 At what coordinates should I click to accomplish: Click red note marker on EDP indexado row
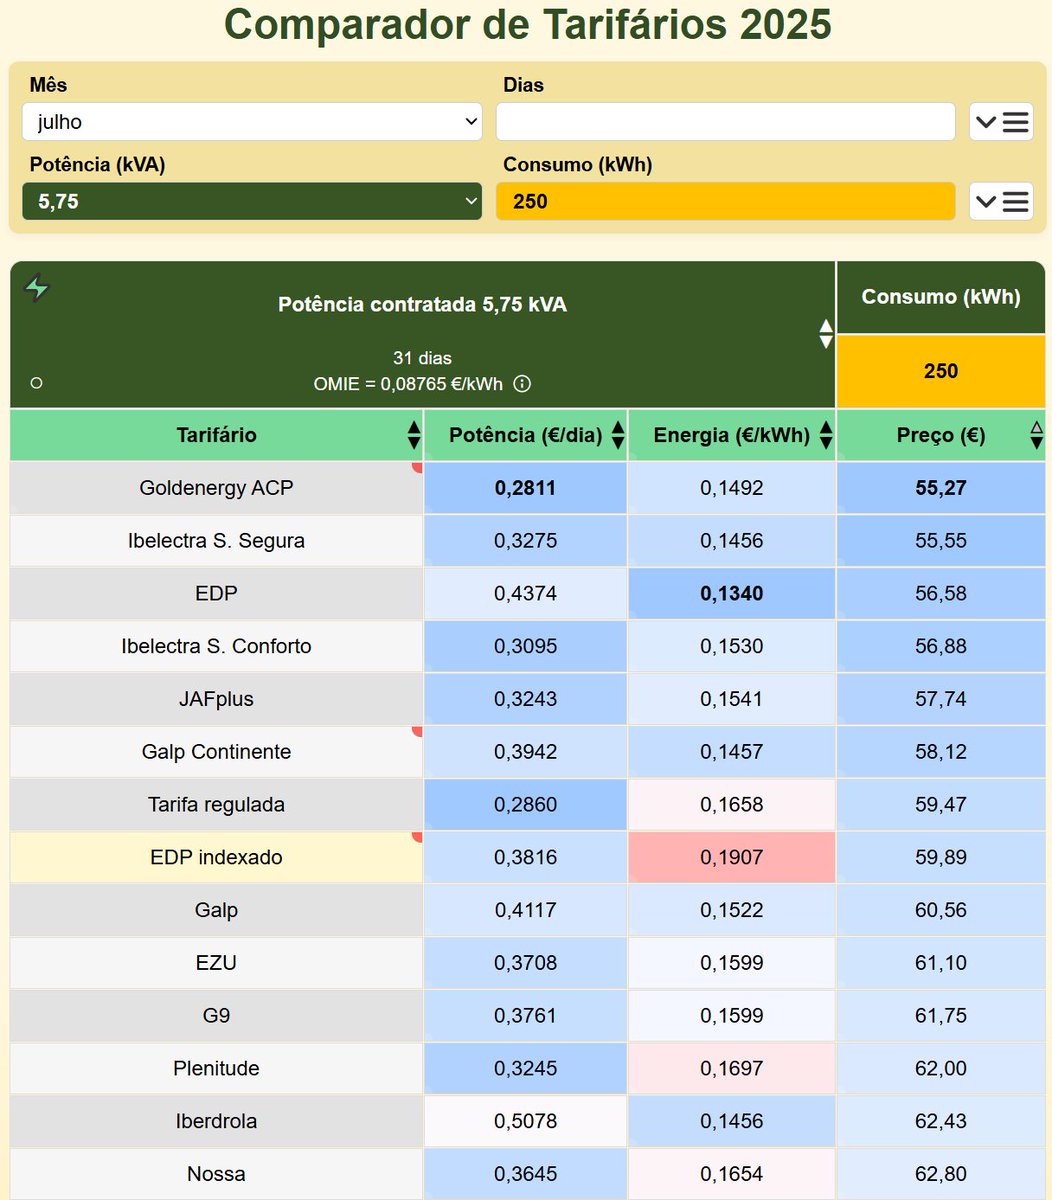click(418, 836)
